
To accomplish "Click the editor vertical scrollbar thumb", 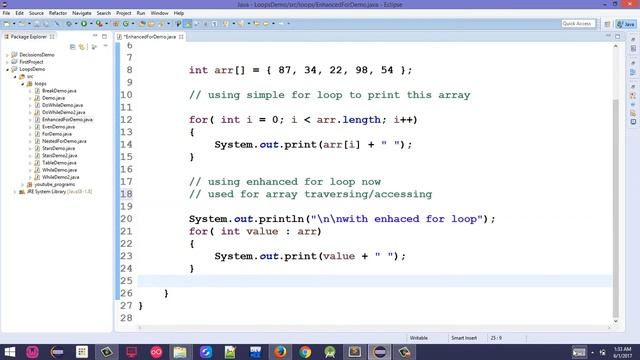I will click(616, 208).
